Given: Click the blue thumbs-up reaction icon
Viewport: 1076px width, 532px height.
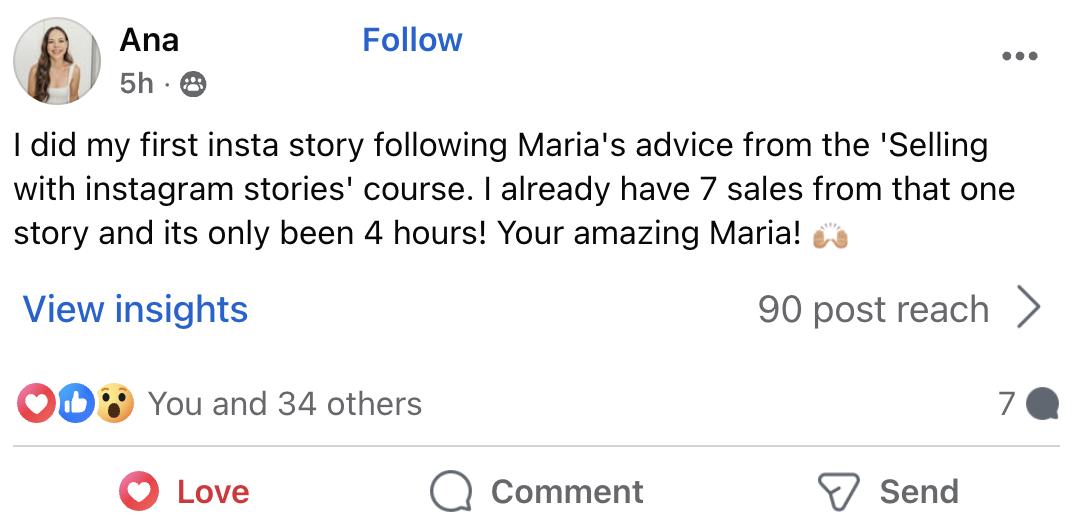Looking at the screenshot, I should coord(76,404).
